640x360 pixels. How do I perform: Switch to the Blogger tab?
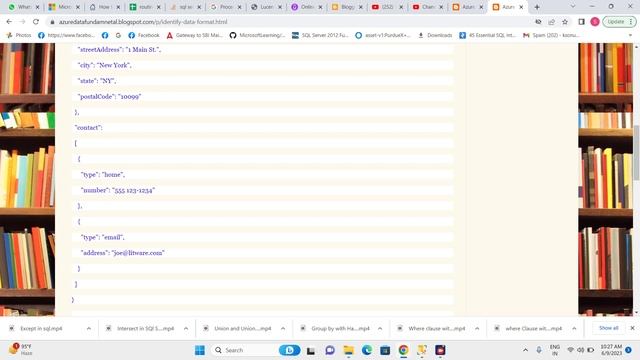[347, 7]
